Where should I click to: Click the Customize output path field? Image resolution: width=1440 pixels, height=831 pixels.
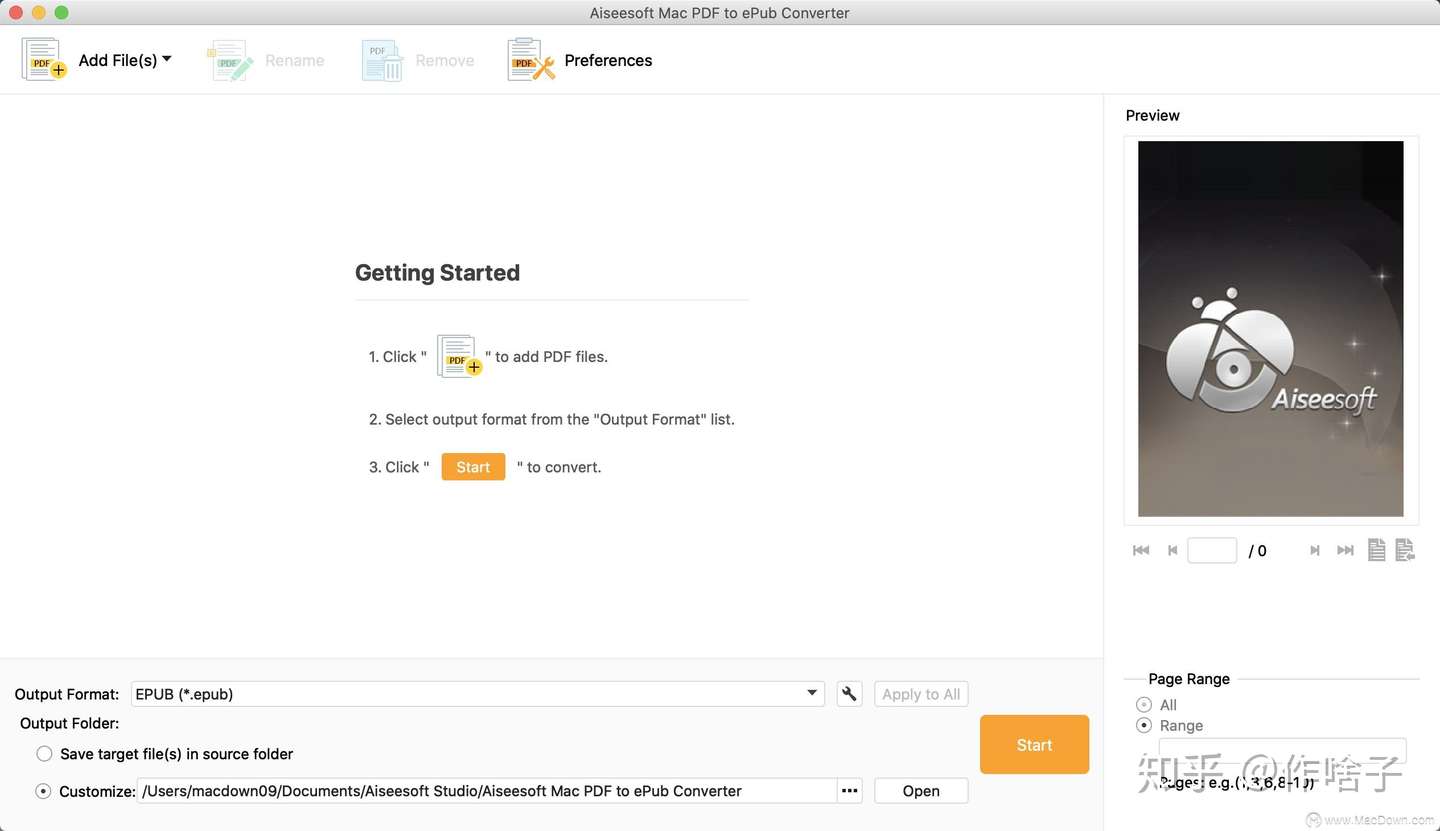click(x=487, y=791)
